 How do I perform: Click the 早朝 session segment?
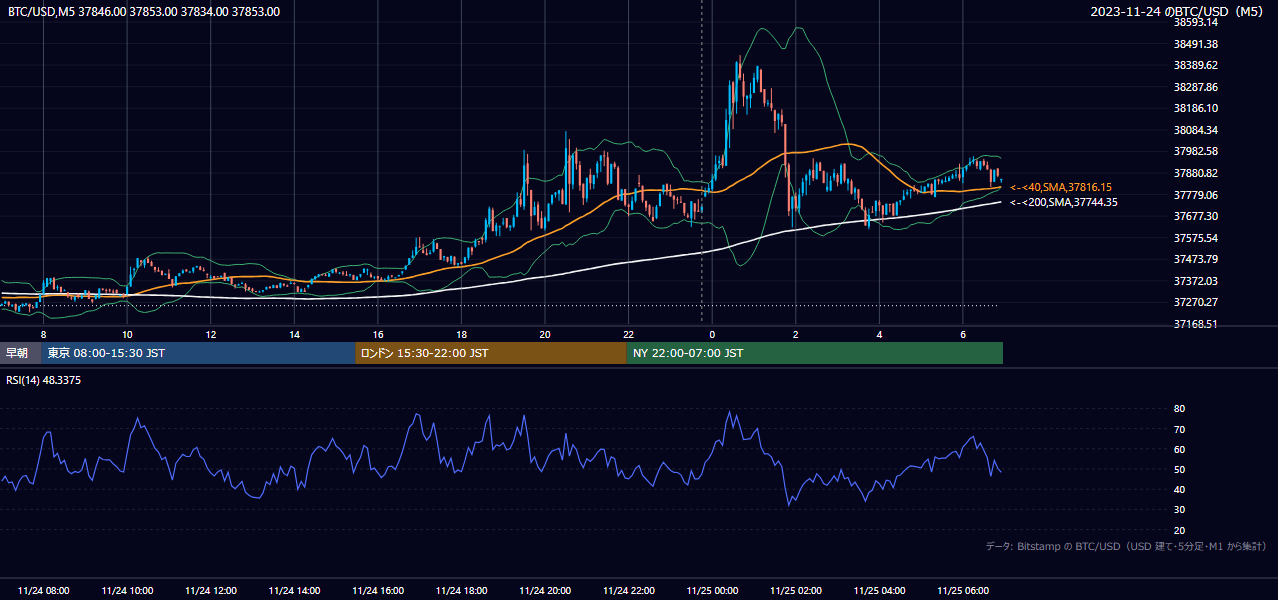pos(20,353)
